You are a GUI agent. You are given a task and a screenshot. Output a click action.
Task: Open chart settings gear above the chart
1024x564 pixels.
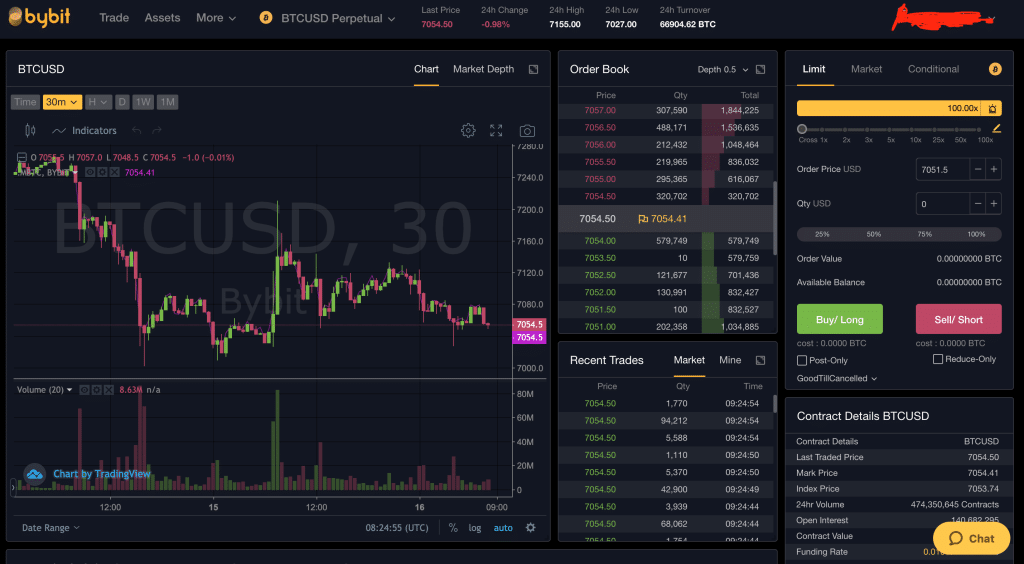click(x=468, y=131)
